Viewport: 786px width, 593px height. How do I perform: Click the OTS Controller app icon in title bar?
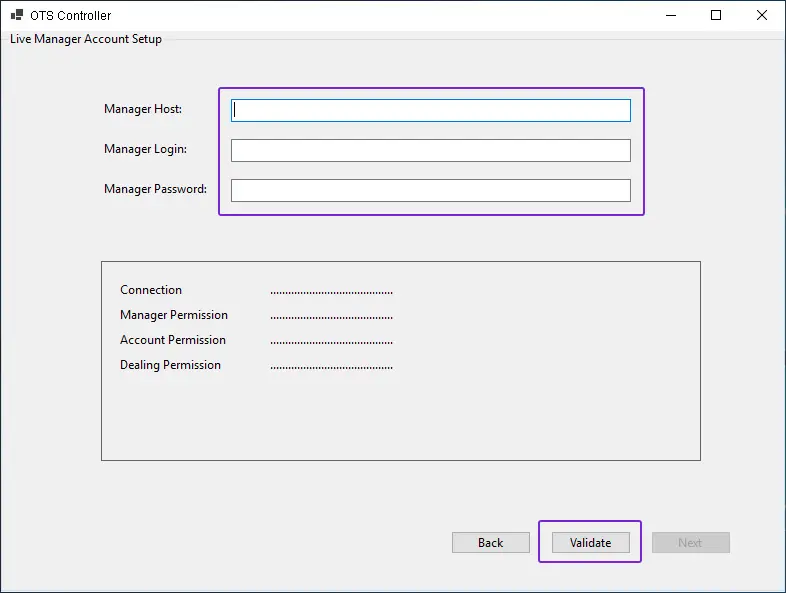[17, 15]
